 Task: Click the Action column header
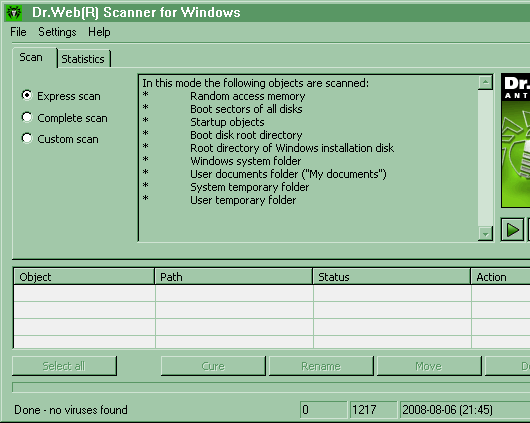(x=501, y=277)
